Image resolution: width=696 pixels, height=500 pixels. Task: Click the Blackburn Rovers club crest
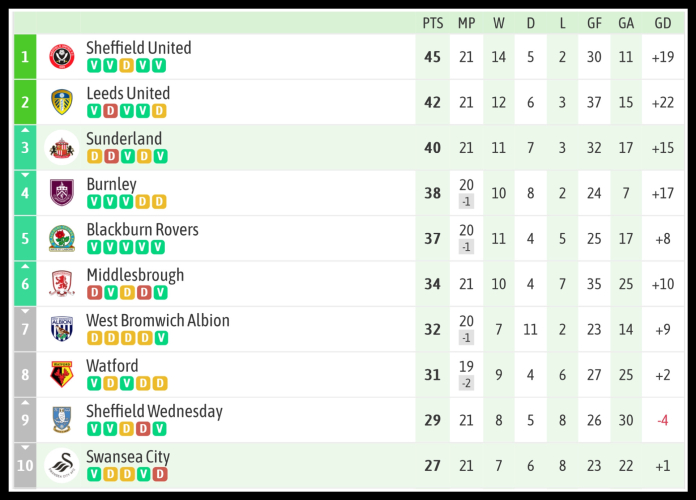coord(62,239)
